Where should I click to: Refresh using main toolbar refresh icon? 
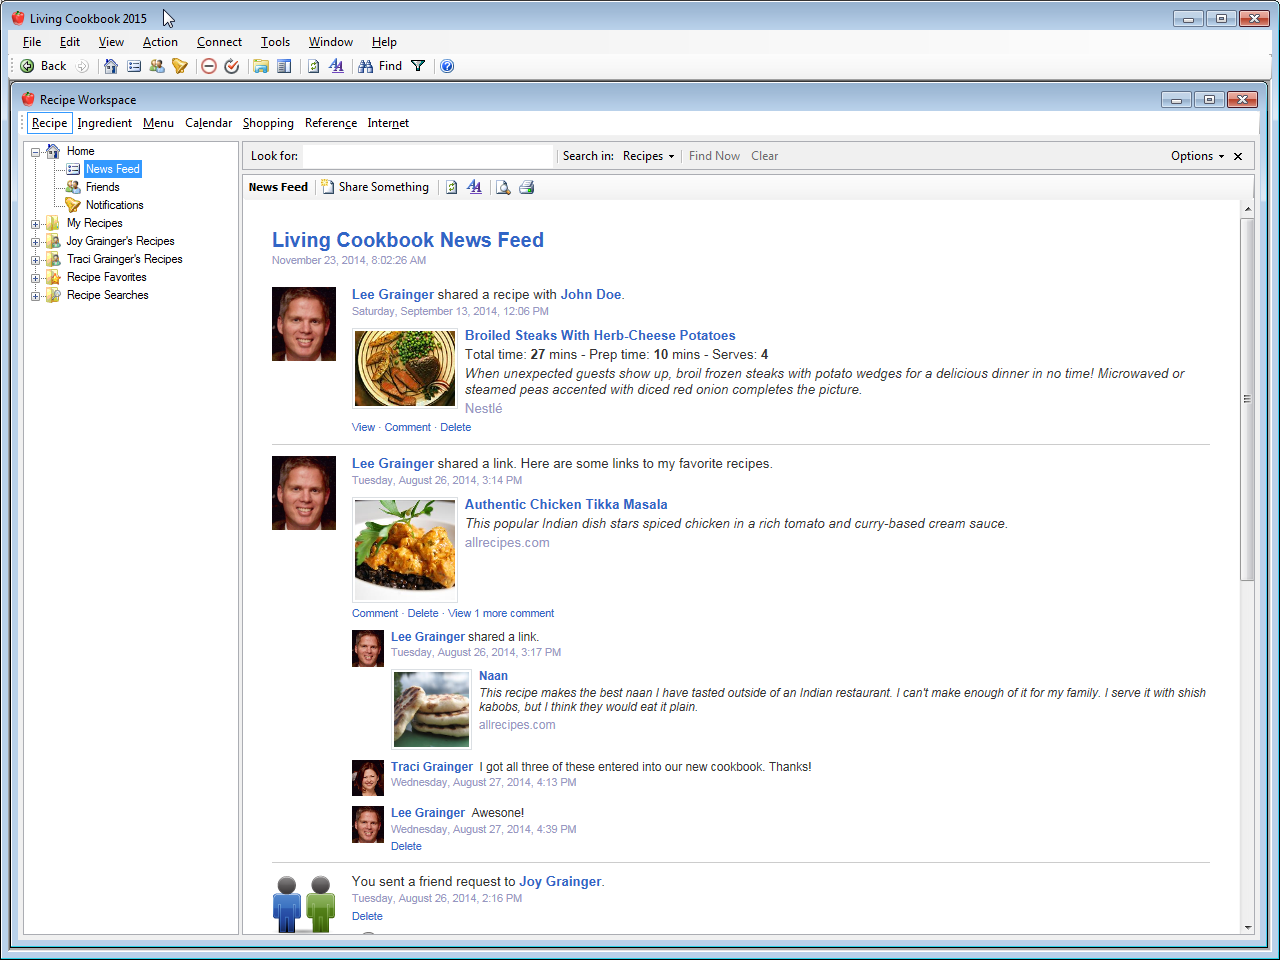pos(314,66)
